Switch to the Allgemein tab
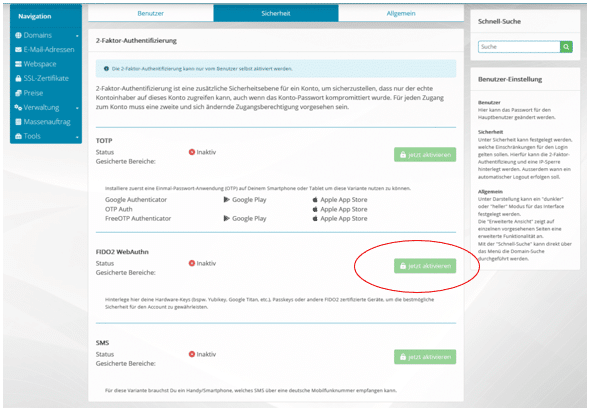 pyautogui.click(x=401, y=13)
